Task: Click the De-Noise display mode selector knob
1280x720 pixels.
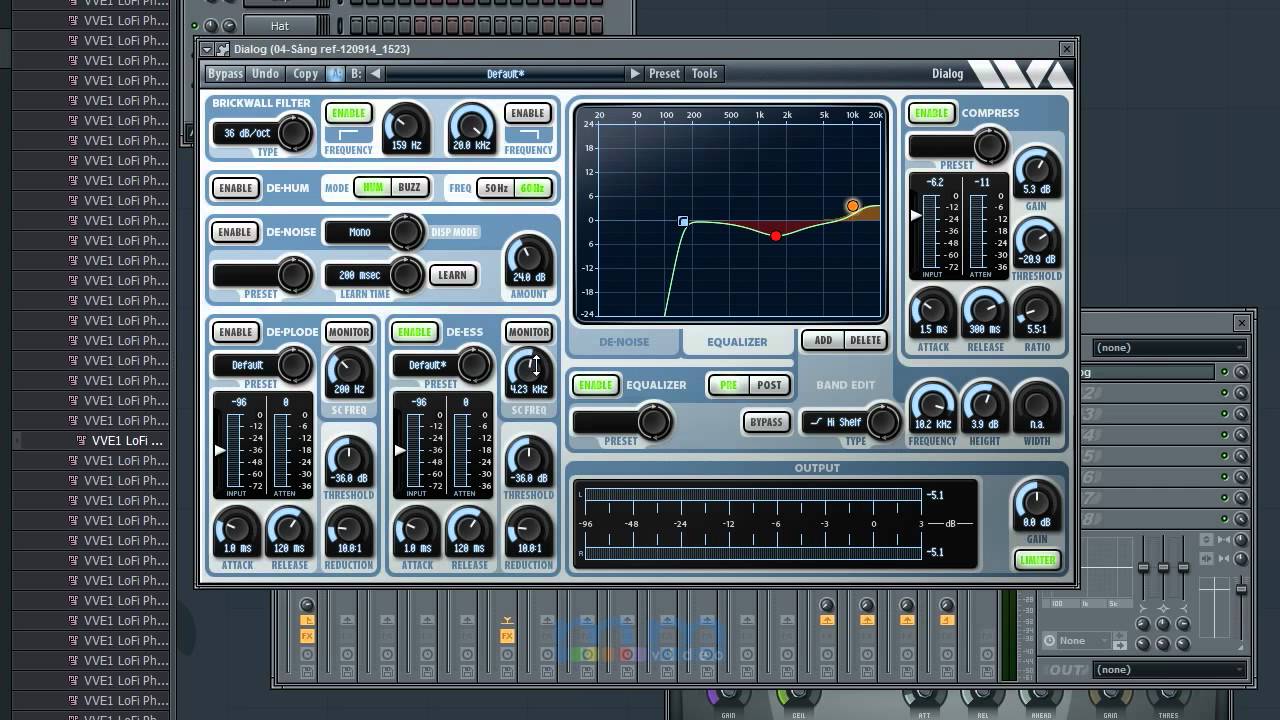Action: point(406,232)
